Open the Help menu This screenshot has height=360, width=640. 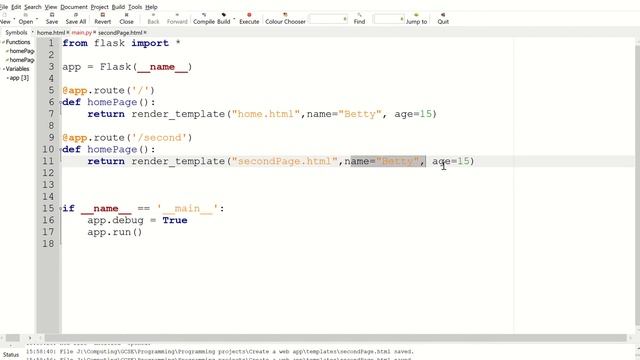(151, 7)
